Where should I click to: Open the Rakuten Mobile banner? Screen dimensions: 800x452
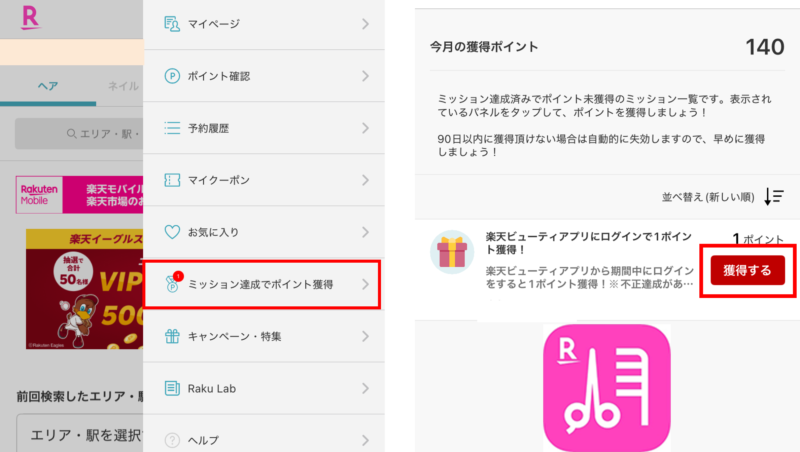(x=80, y=195)
